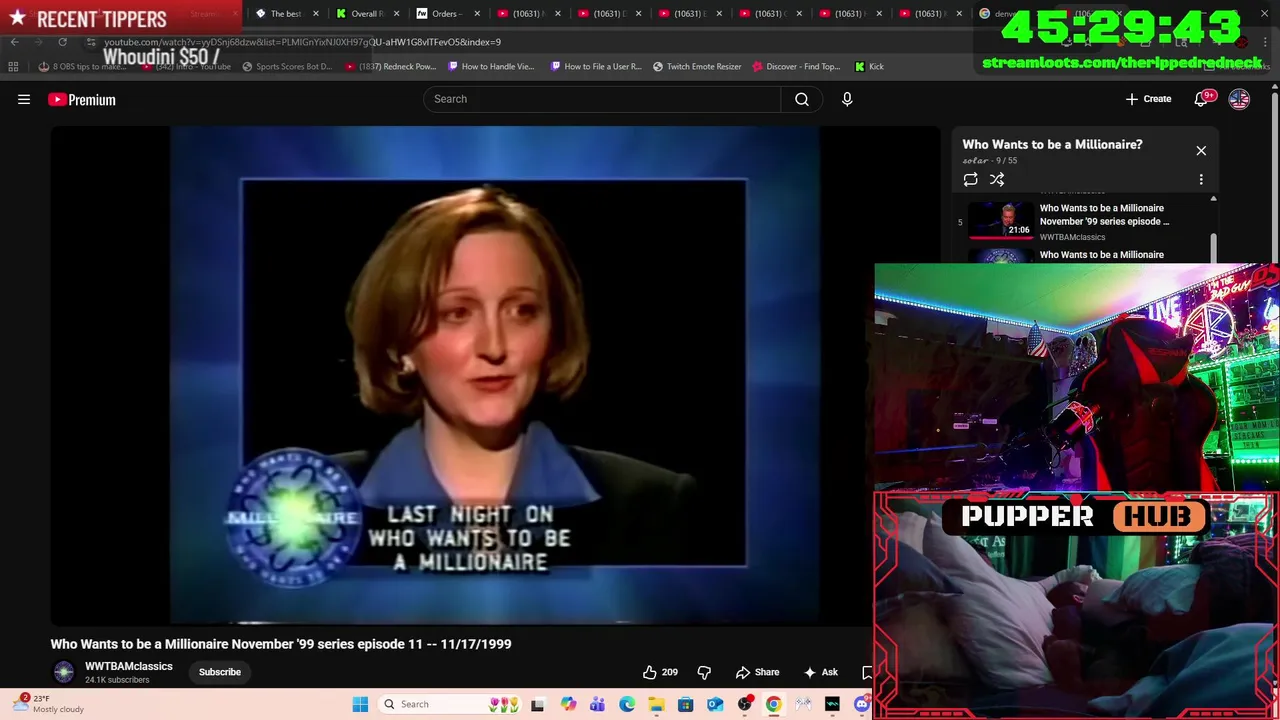Switch to the Orders browser tab
Screen dimensions: 1280x720
coord(445,13)
